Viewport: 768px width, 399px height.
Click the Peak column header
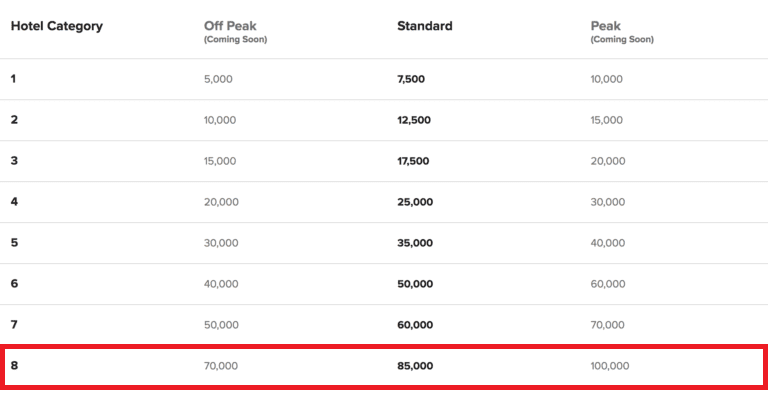[x=605, y=26]
